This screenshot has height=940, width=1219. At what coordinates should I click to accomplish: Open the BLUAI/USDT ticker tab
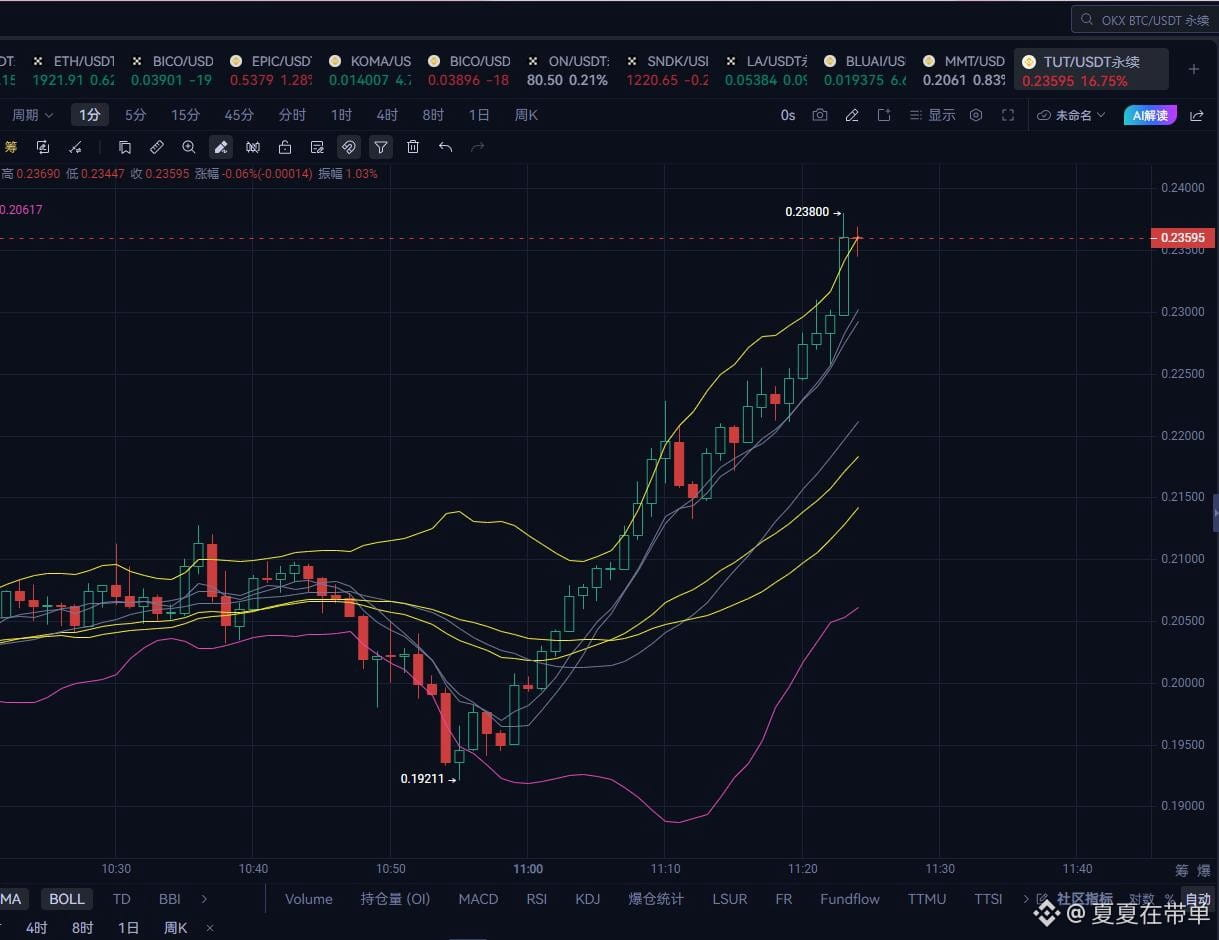(865, 70)
